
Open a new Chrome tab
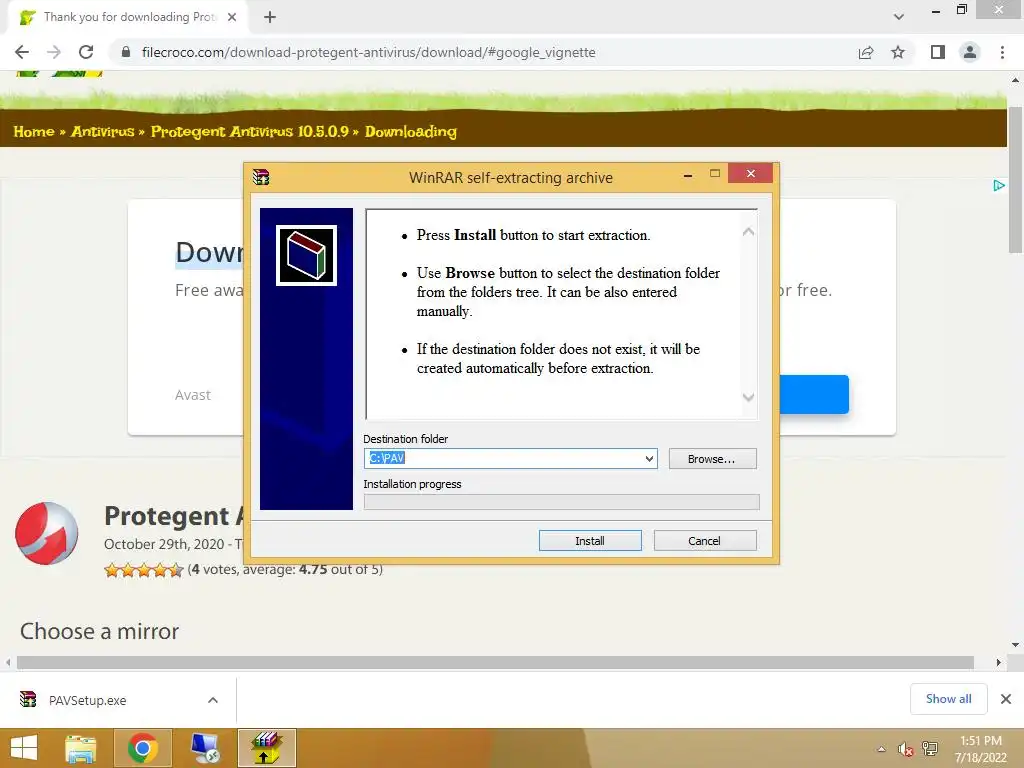(270, 17)
